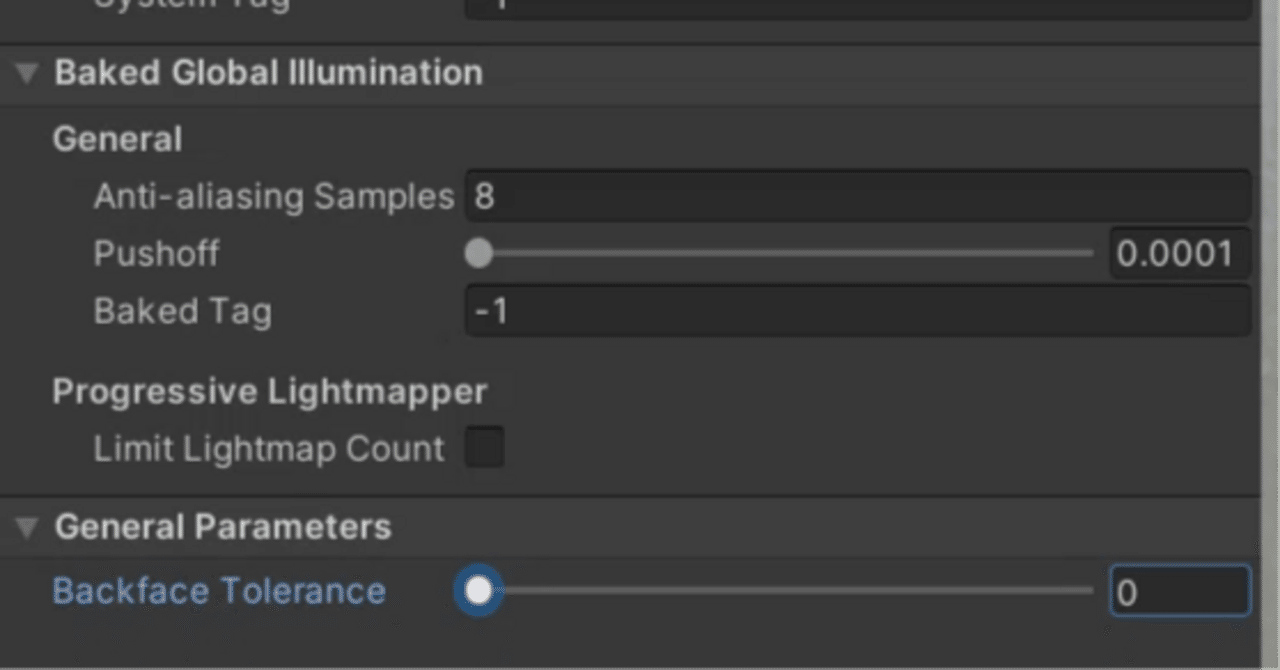Screen dimensions: 1280x670
Task: Toggle the Limit Lightmap Count checkbox
Action: pos(484,448)
